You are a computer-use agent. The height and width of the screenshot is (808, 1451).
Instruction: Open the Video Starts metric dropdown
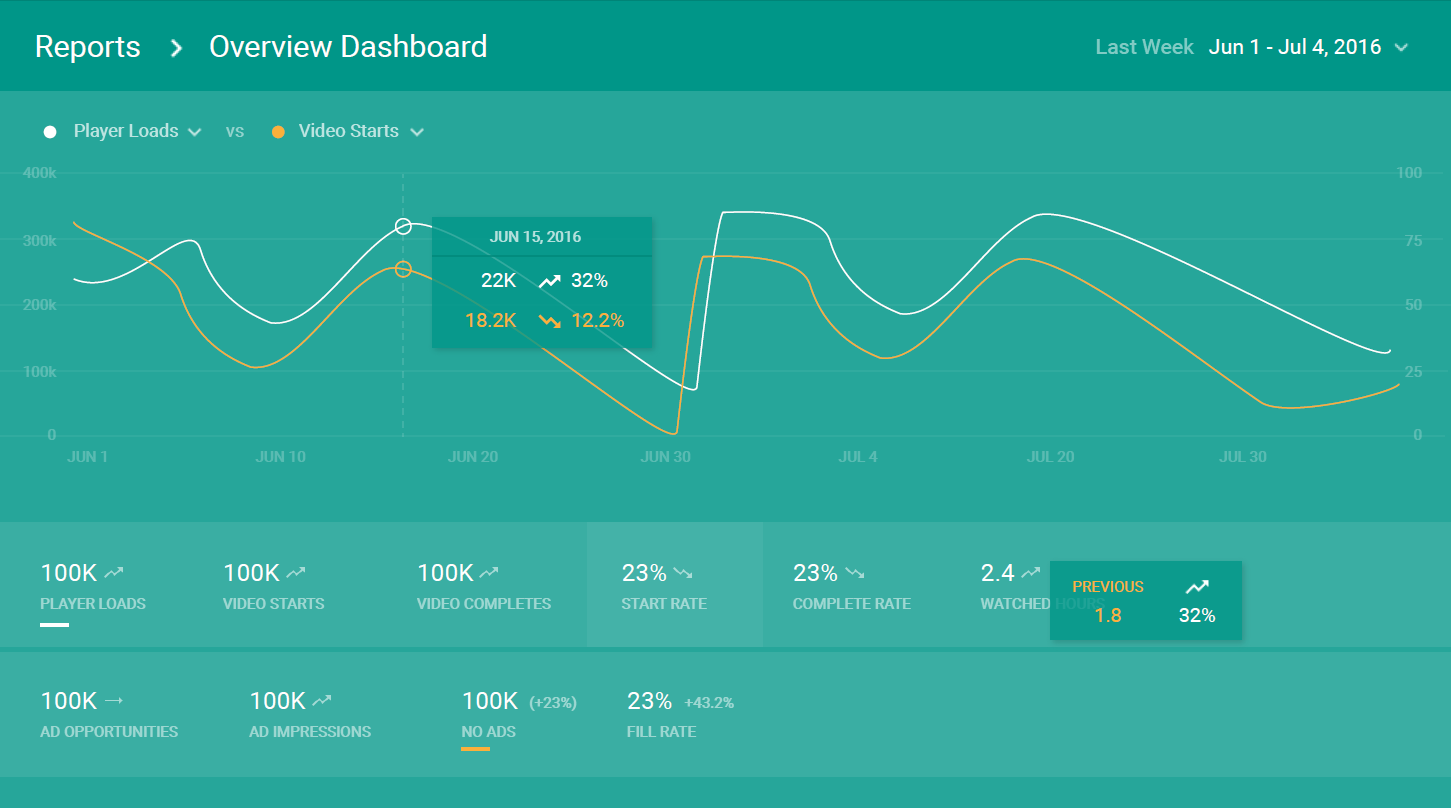click(x=419, y=131)
